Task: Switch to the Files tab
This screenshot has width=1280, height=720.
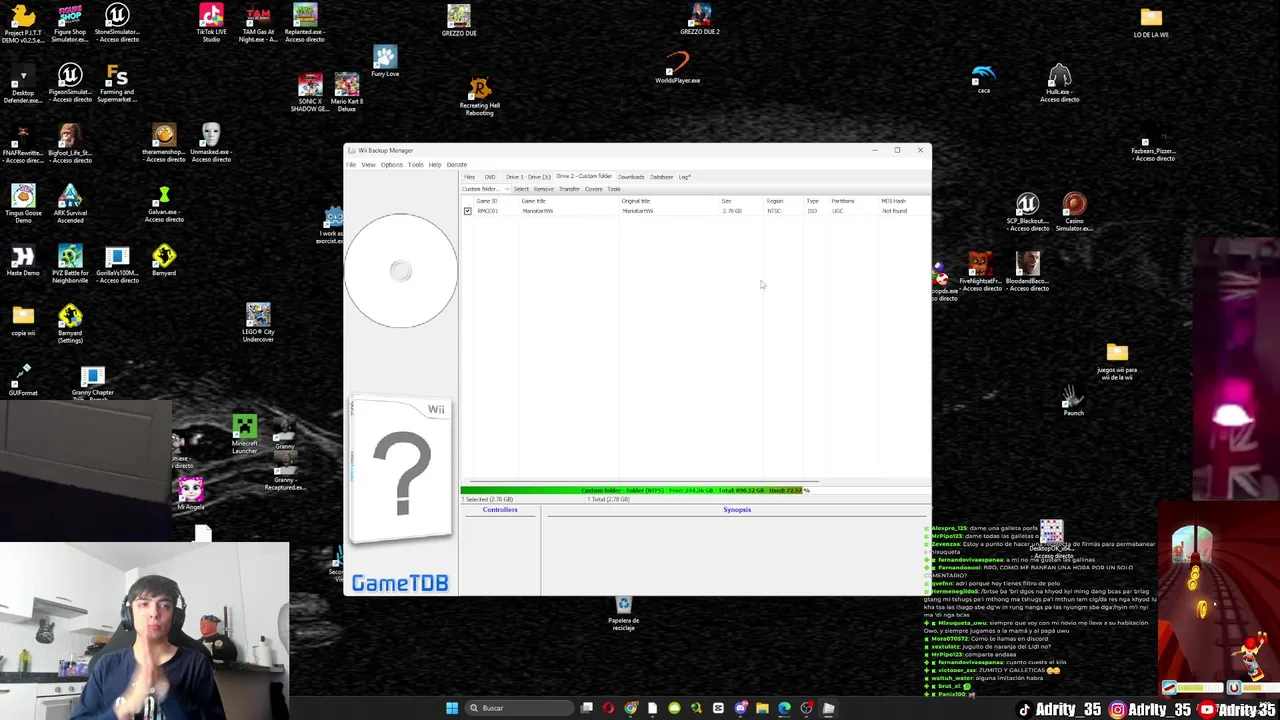Action: tap(469, 177)
